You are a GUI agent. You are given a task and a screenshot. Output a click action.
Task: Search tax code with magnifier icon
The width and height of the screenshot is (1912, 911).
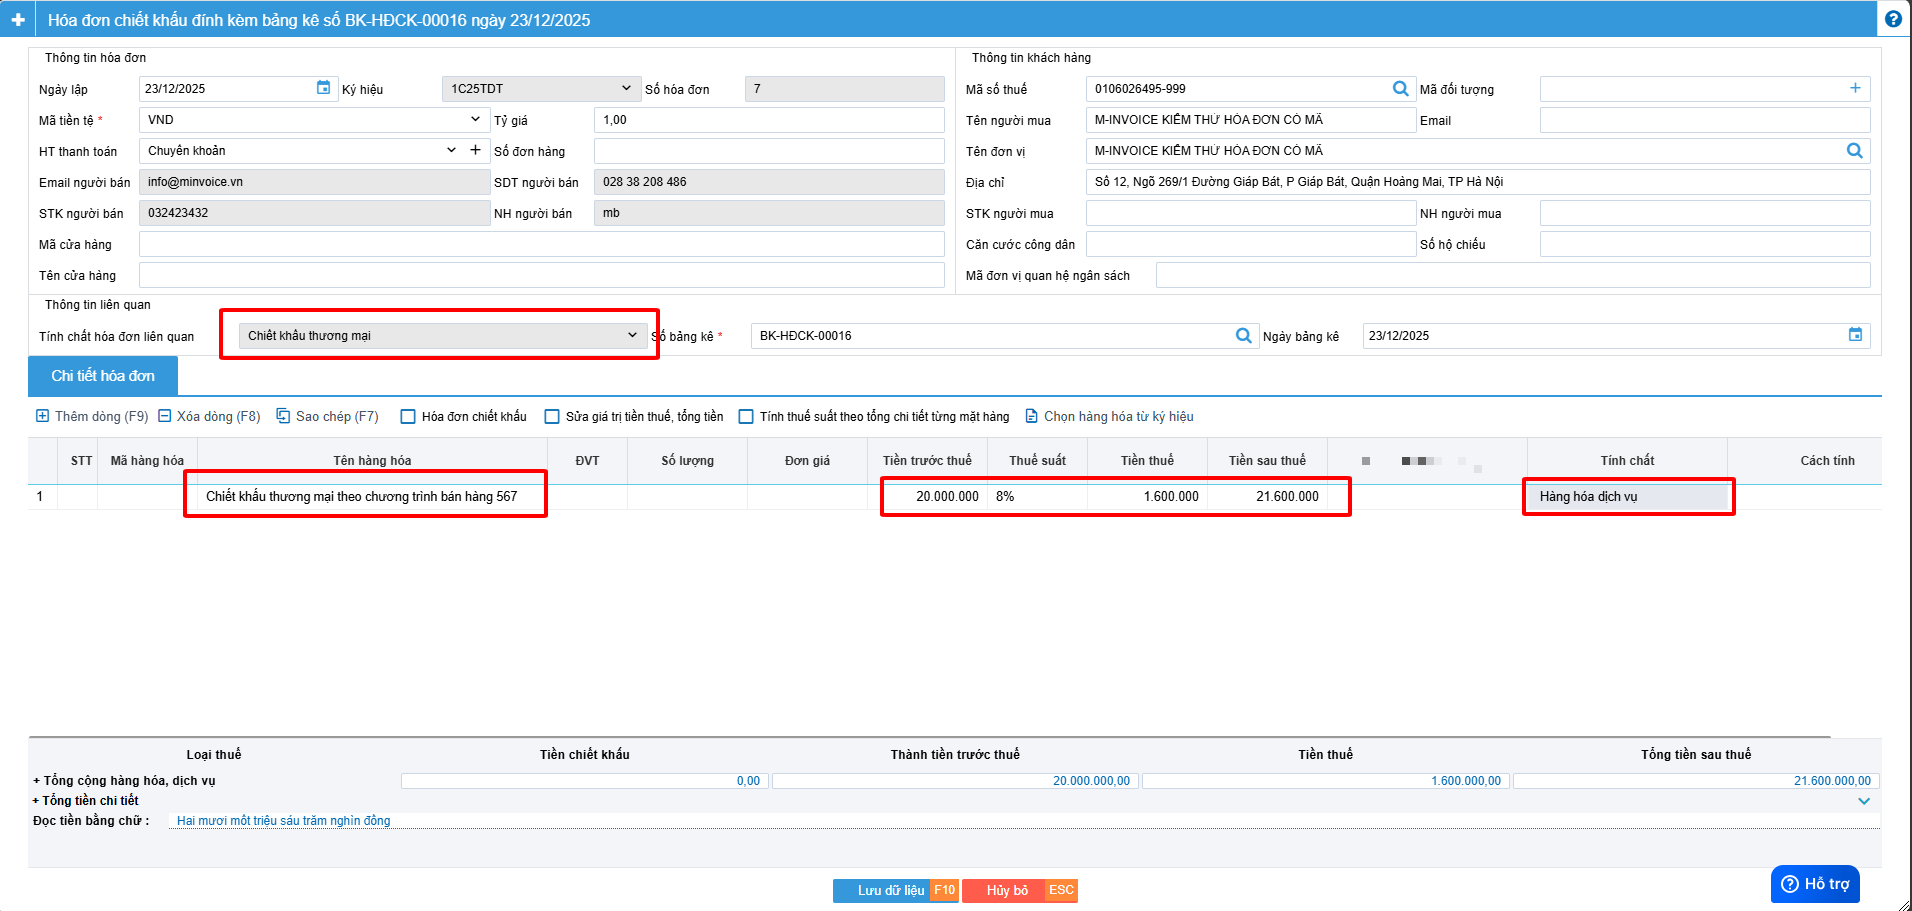(1400, 89)
